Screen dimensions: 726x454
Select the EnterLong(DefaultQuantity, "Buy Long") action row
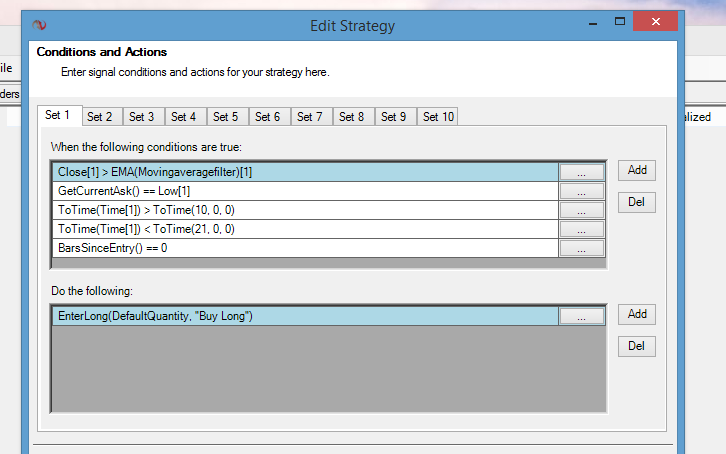300,316
